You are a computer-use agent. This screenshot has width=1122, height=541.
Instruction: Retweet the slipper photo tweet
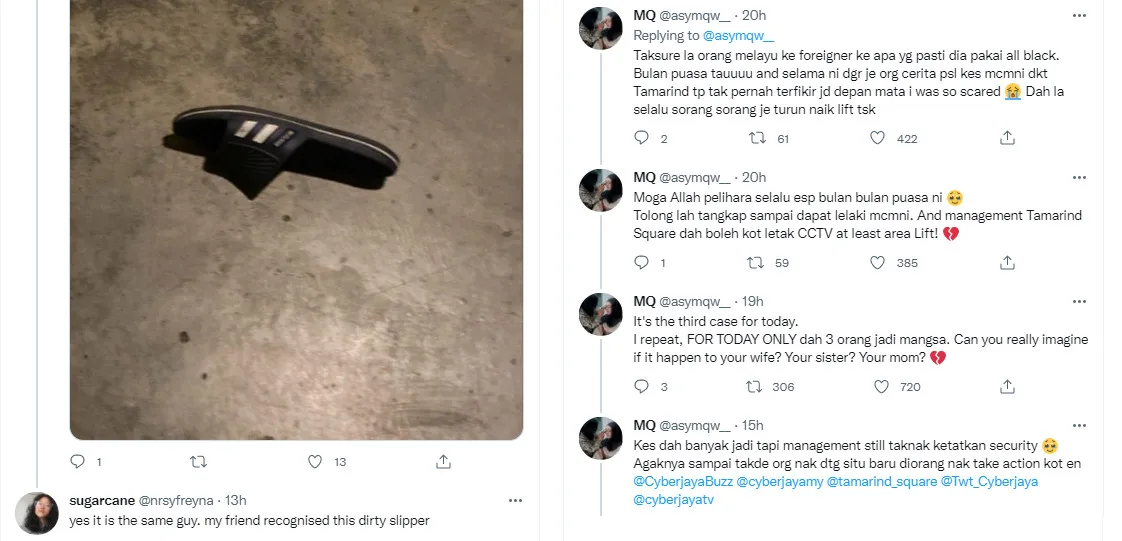coord(198,462)
